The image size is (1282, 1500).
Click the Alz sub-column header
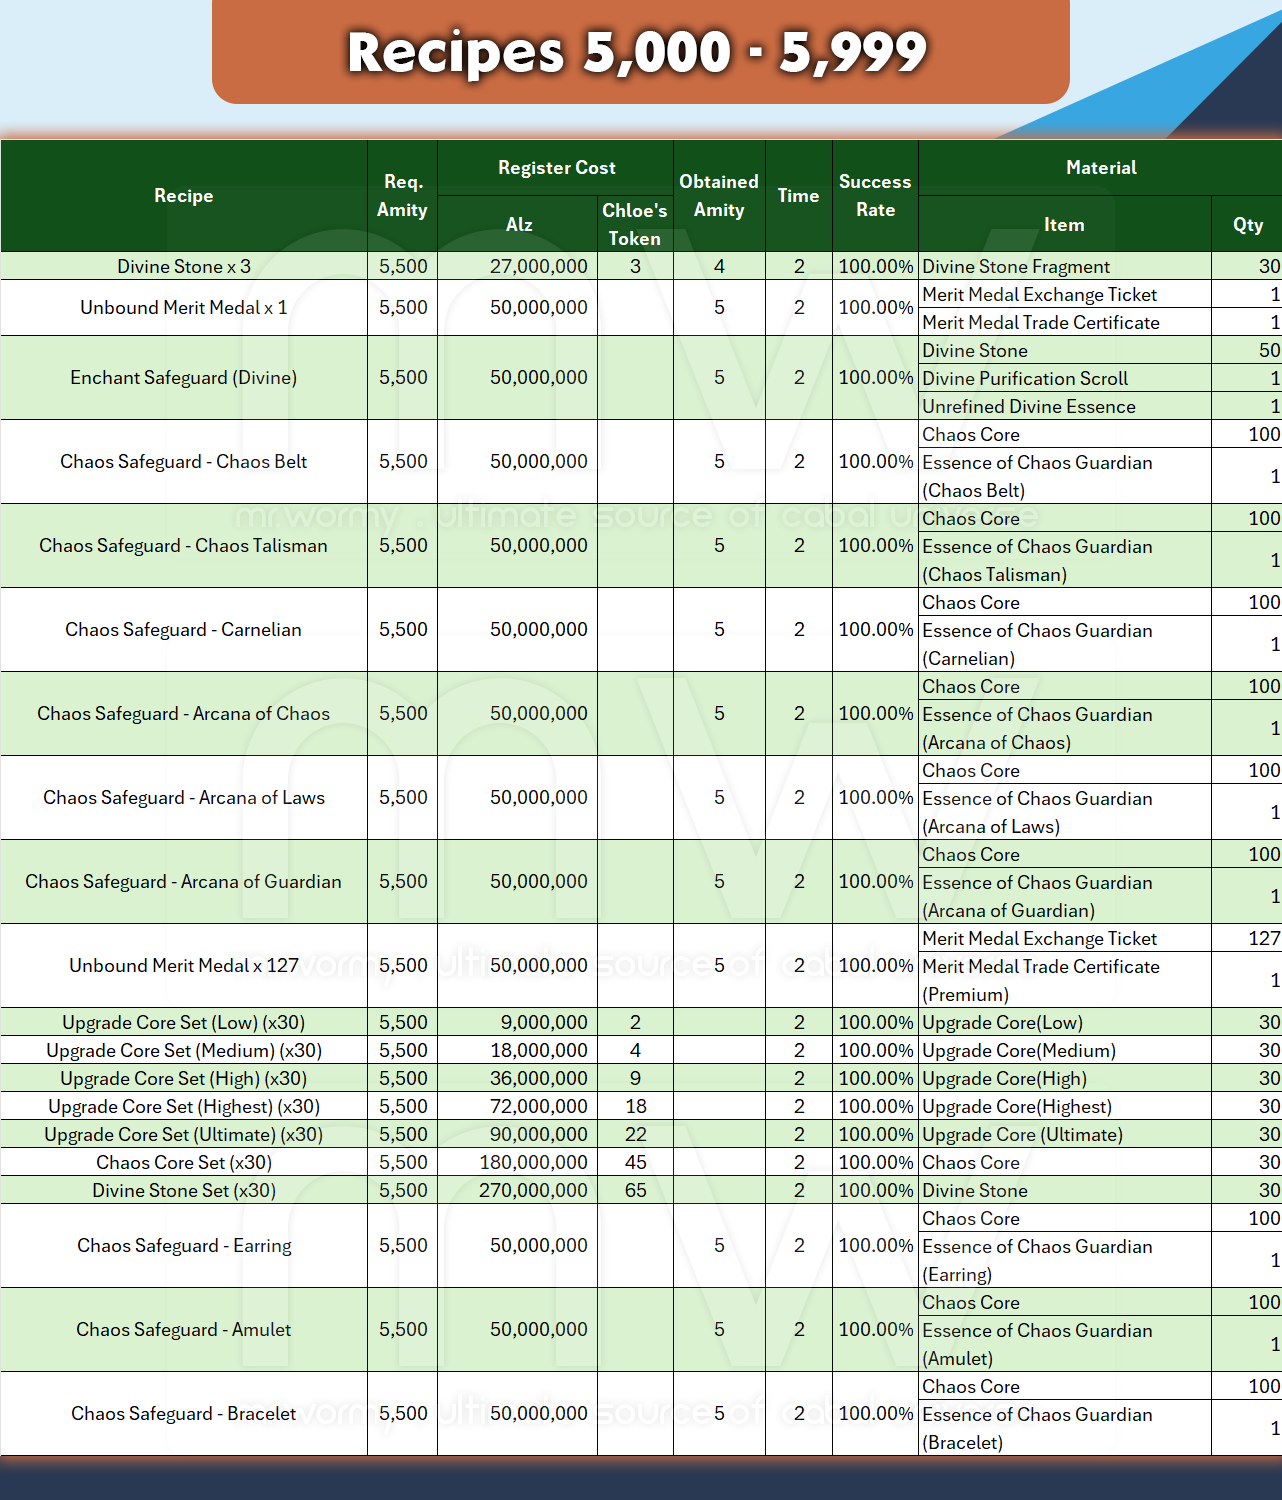click(x=518, y=225)
